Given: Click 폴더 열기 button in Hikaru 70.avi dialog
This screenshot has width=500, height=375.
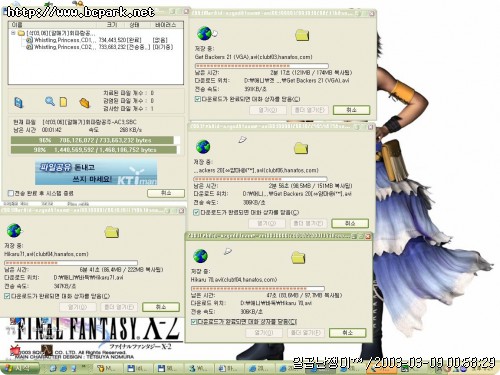Looking at the screenshot, I should 306,333.
